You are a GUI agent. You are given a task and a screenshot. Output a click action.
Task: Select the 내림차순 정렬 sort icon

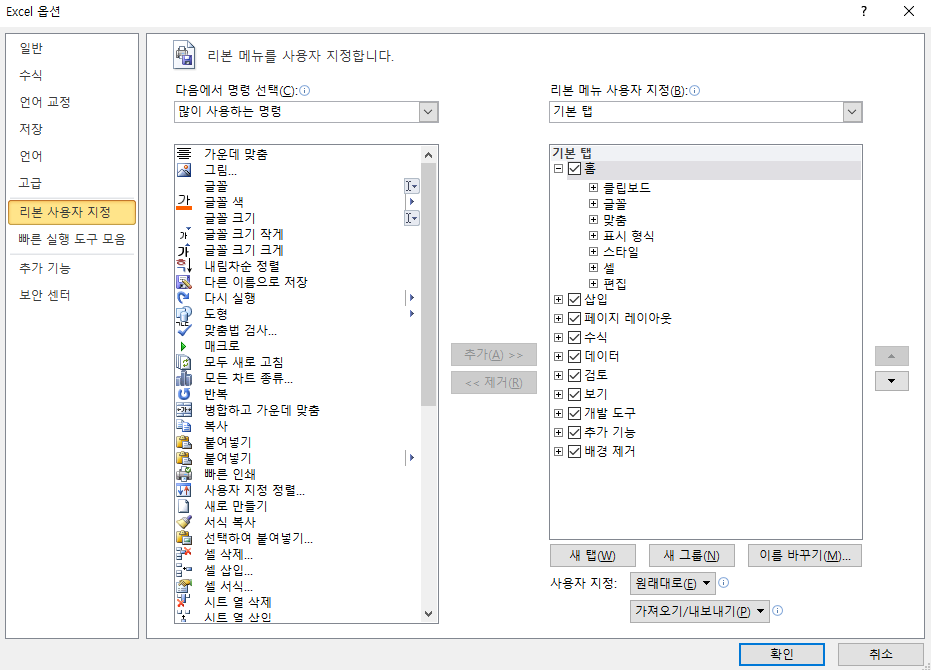(184, 266)
